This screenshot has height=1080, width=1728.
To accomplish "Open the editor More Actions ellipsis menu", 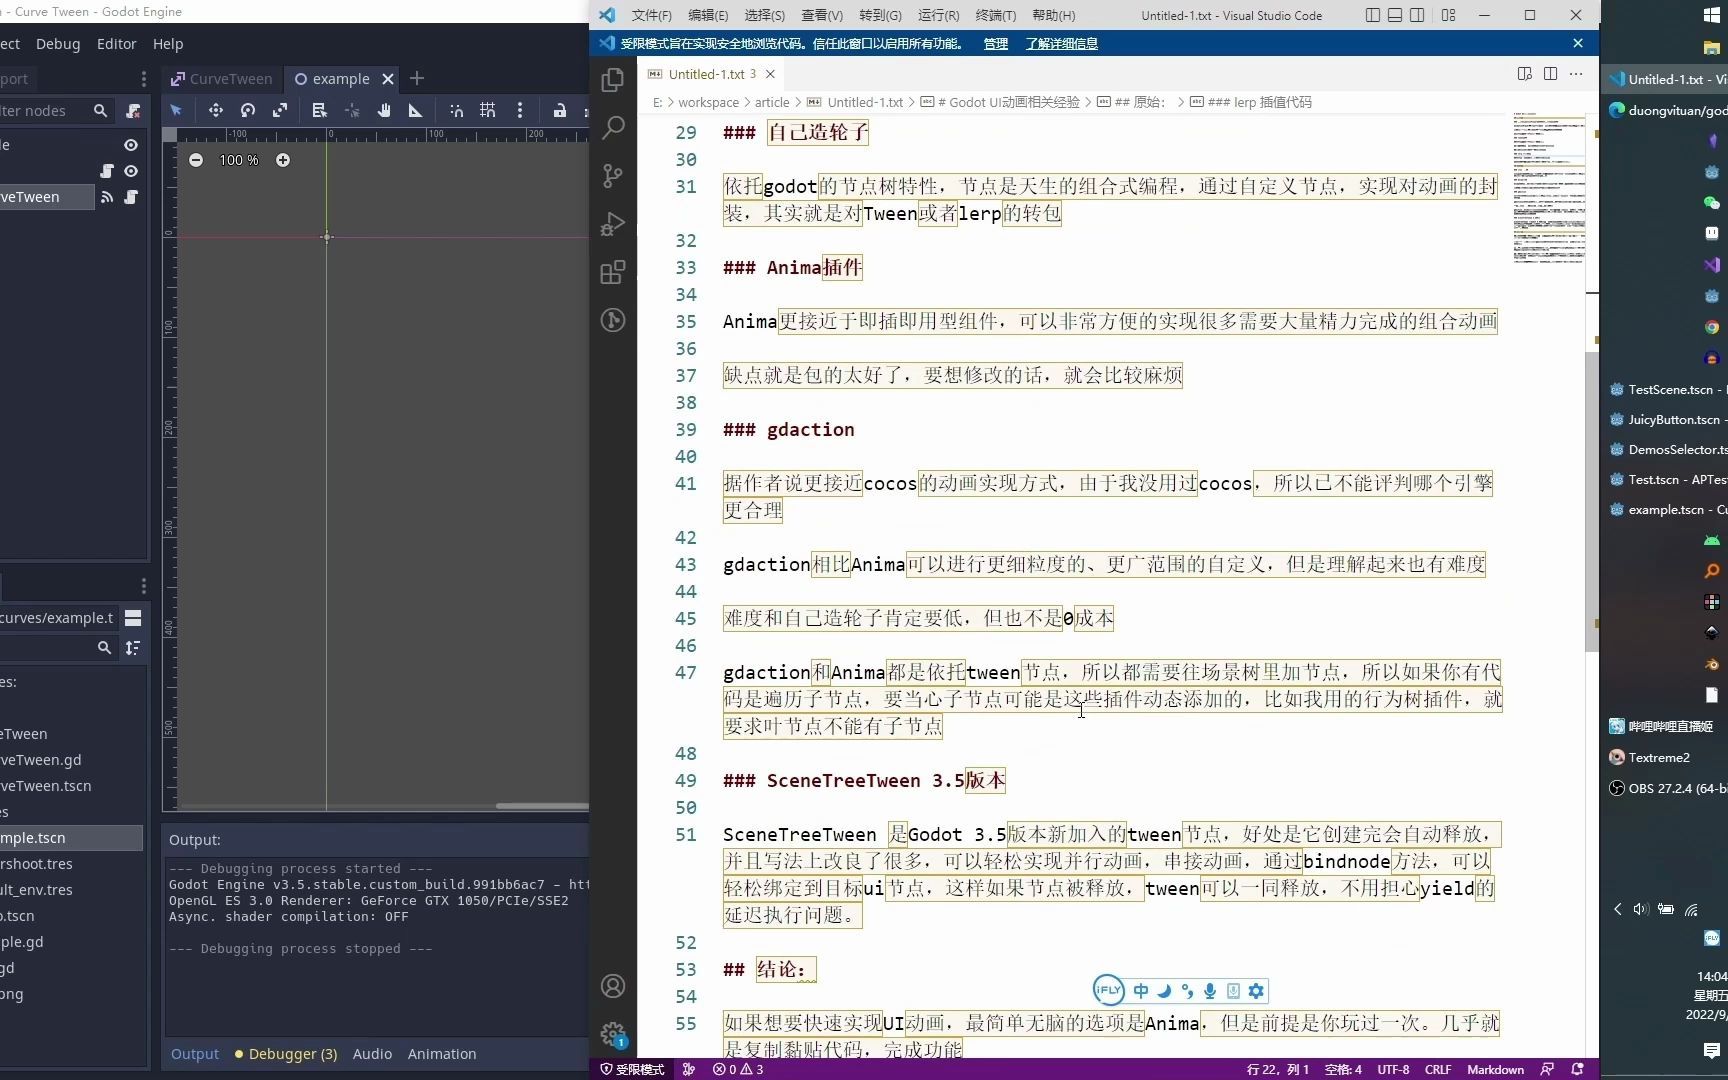I will pos(1576,74).
